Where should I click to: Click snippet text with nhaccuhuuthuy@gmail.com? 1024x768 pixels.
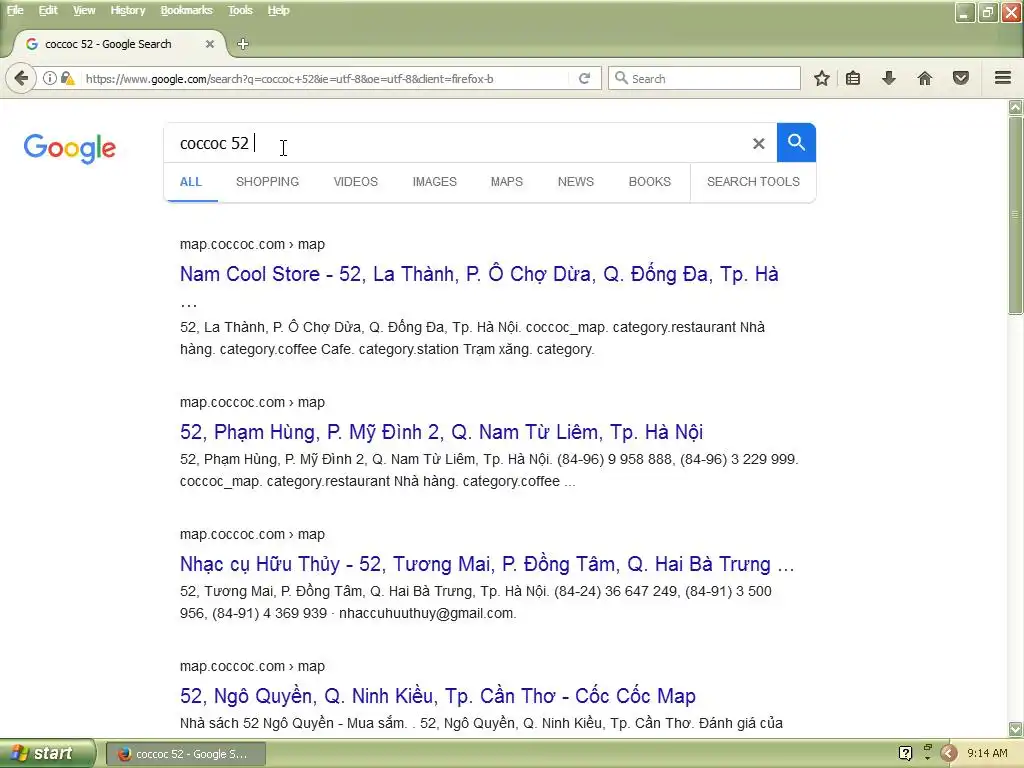475,602
